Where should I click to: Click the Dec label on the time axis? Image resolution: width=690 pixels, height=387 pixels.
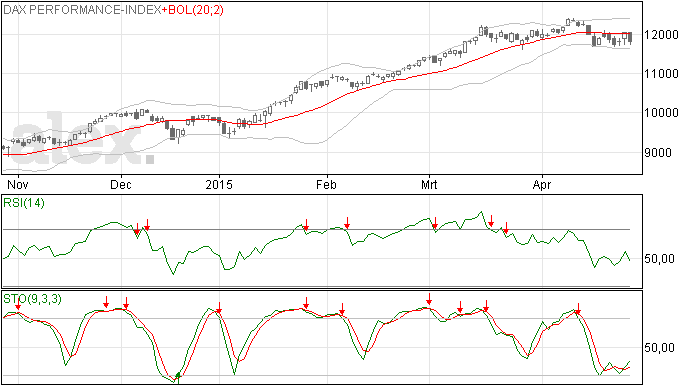point(121,184)
